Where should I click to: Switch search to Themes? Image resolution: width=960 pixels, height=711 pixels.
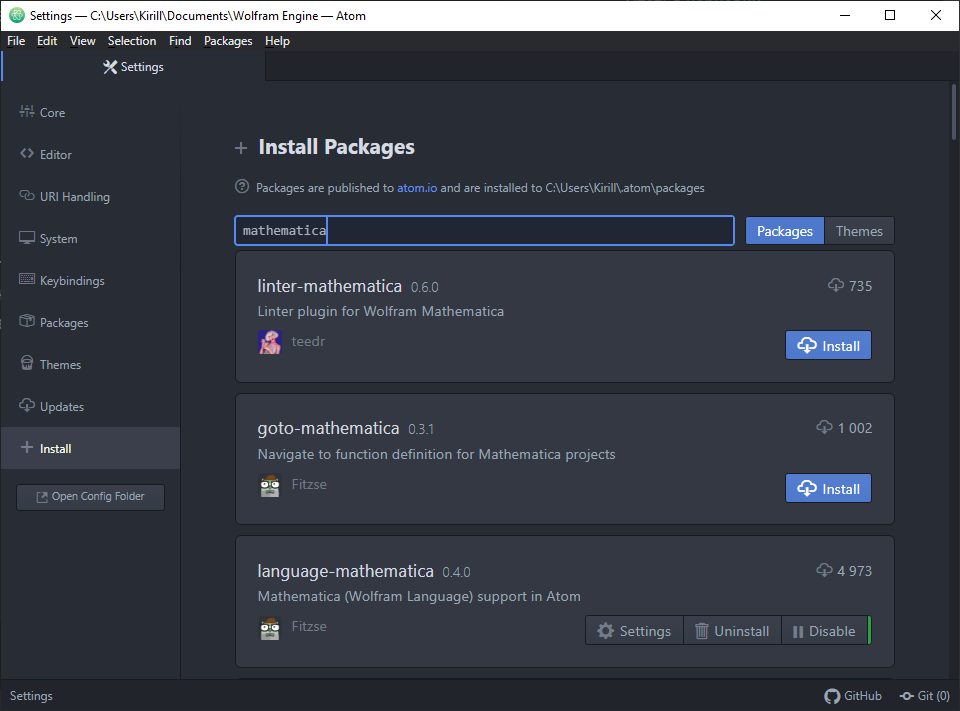859,231
